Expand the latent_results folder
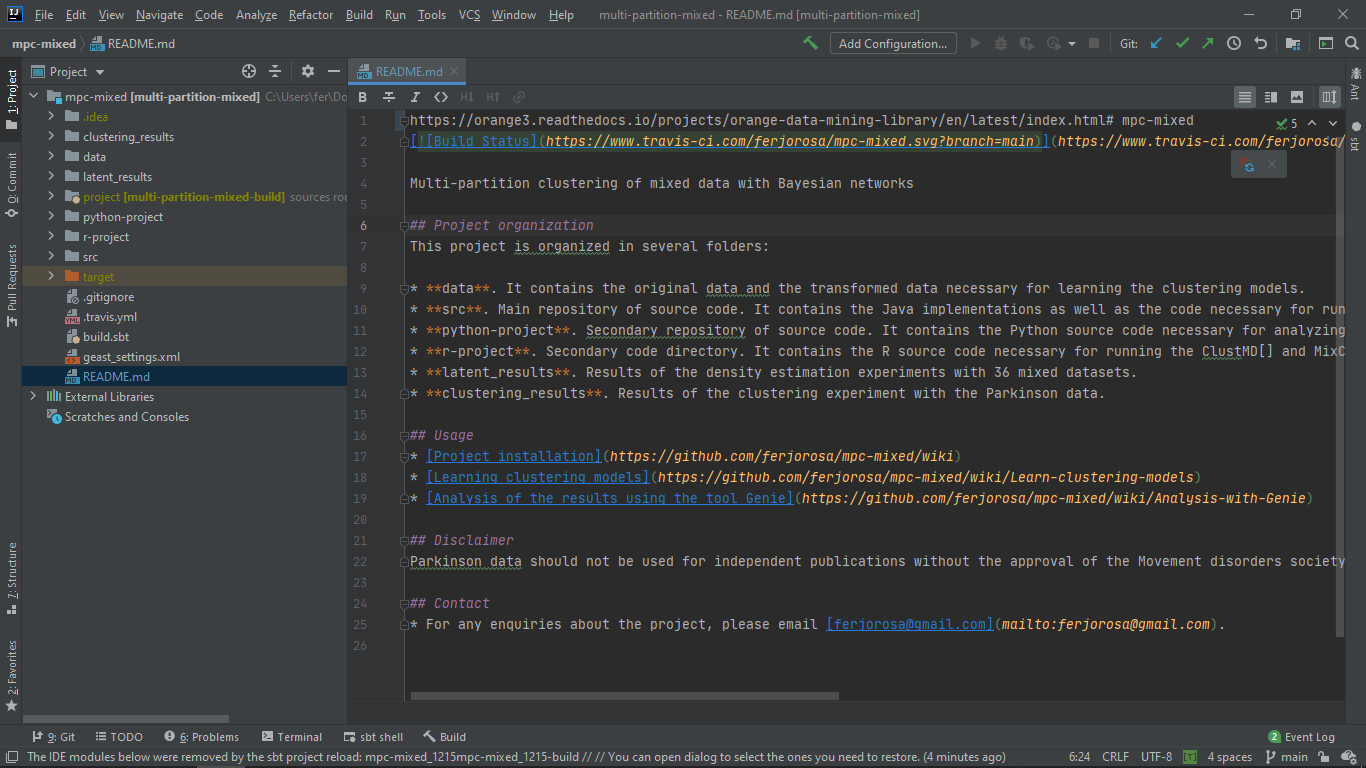Image resolution: width=1366 pixels, height=768 pixels. click(51, 177)
